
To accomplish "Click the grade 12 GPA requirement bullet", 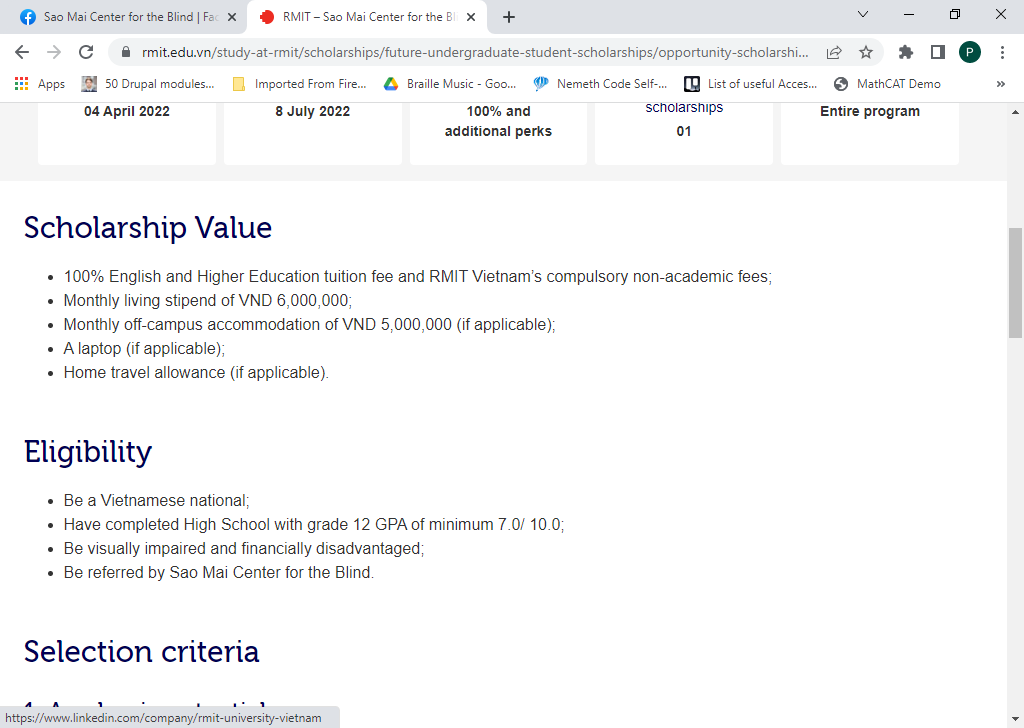I will [x=314, y=525].
